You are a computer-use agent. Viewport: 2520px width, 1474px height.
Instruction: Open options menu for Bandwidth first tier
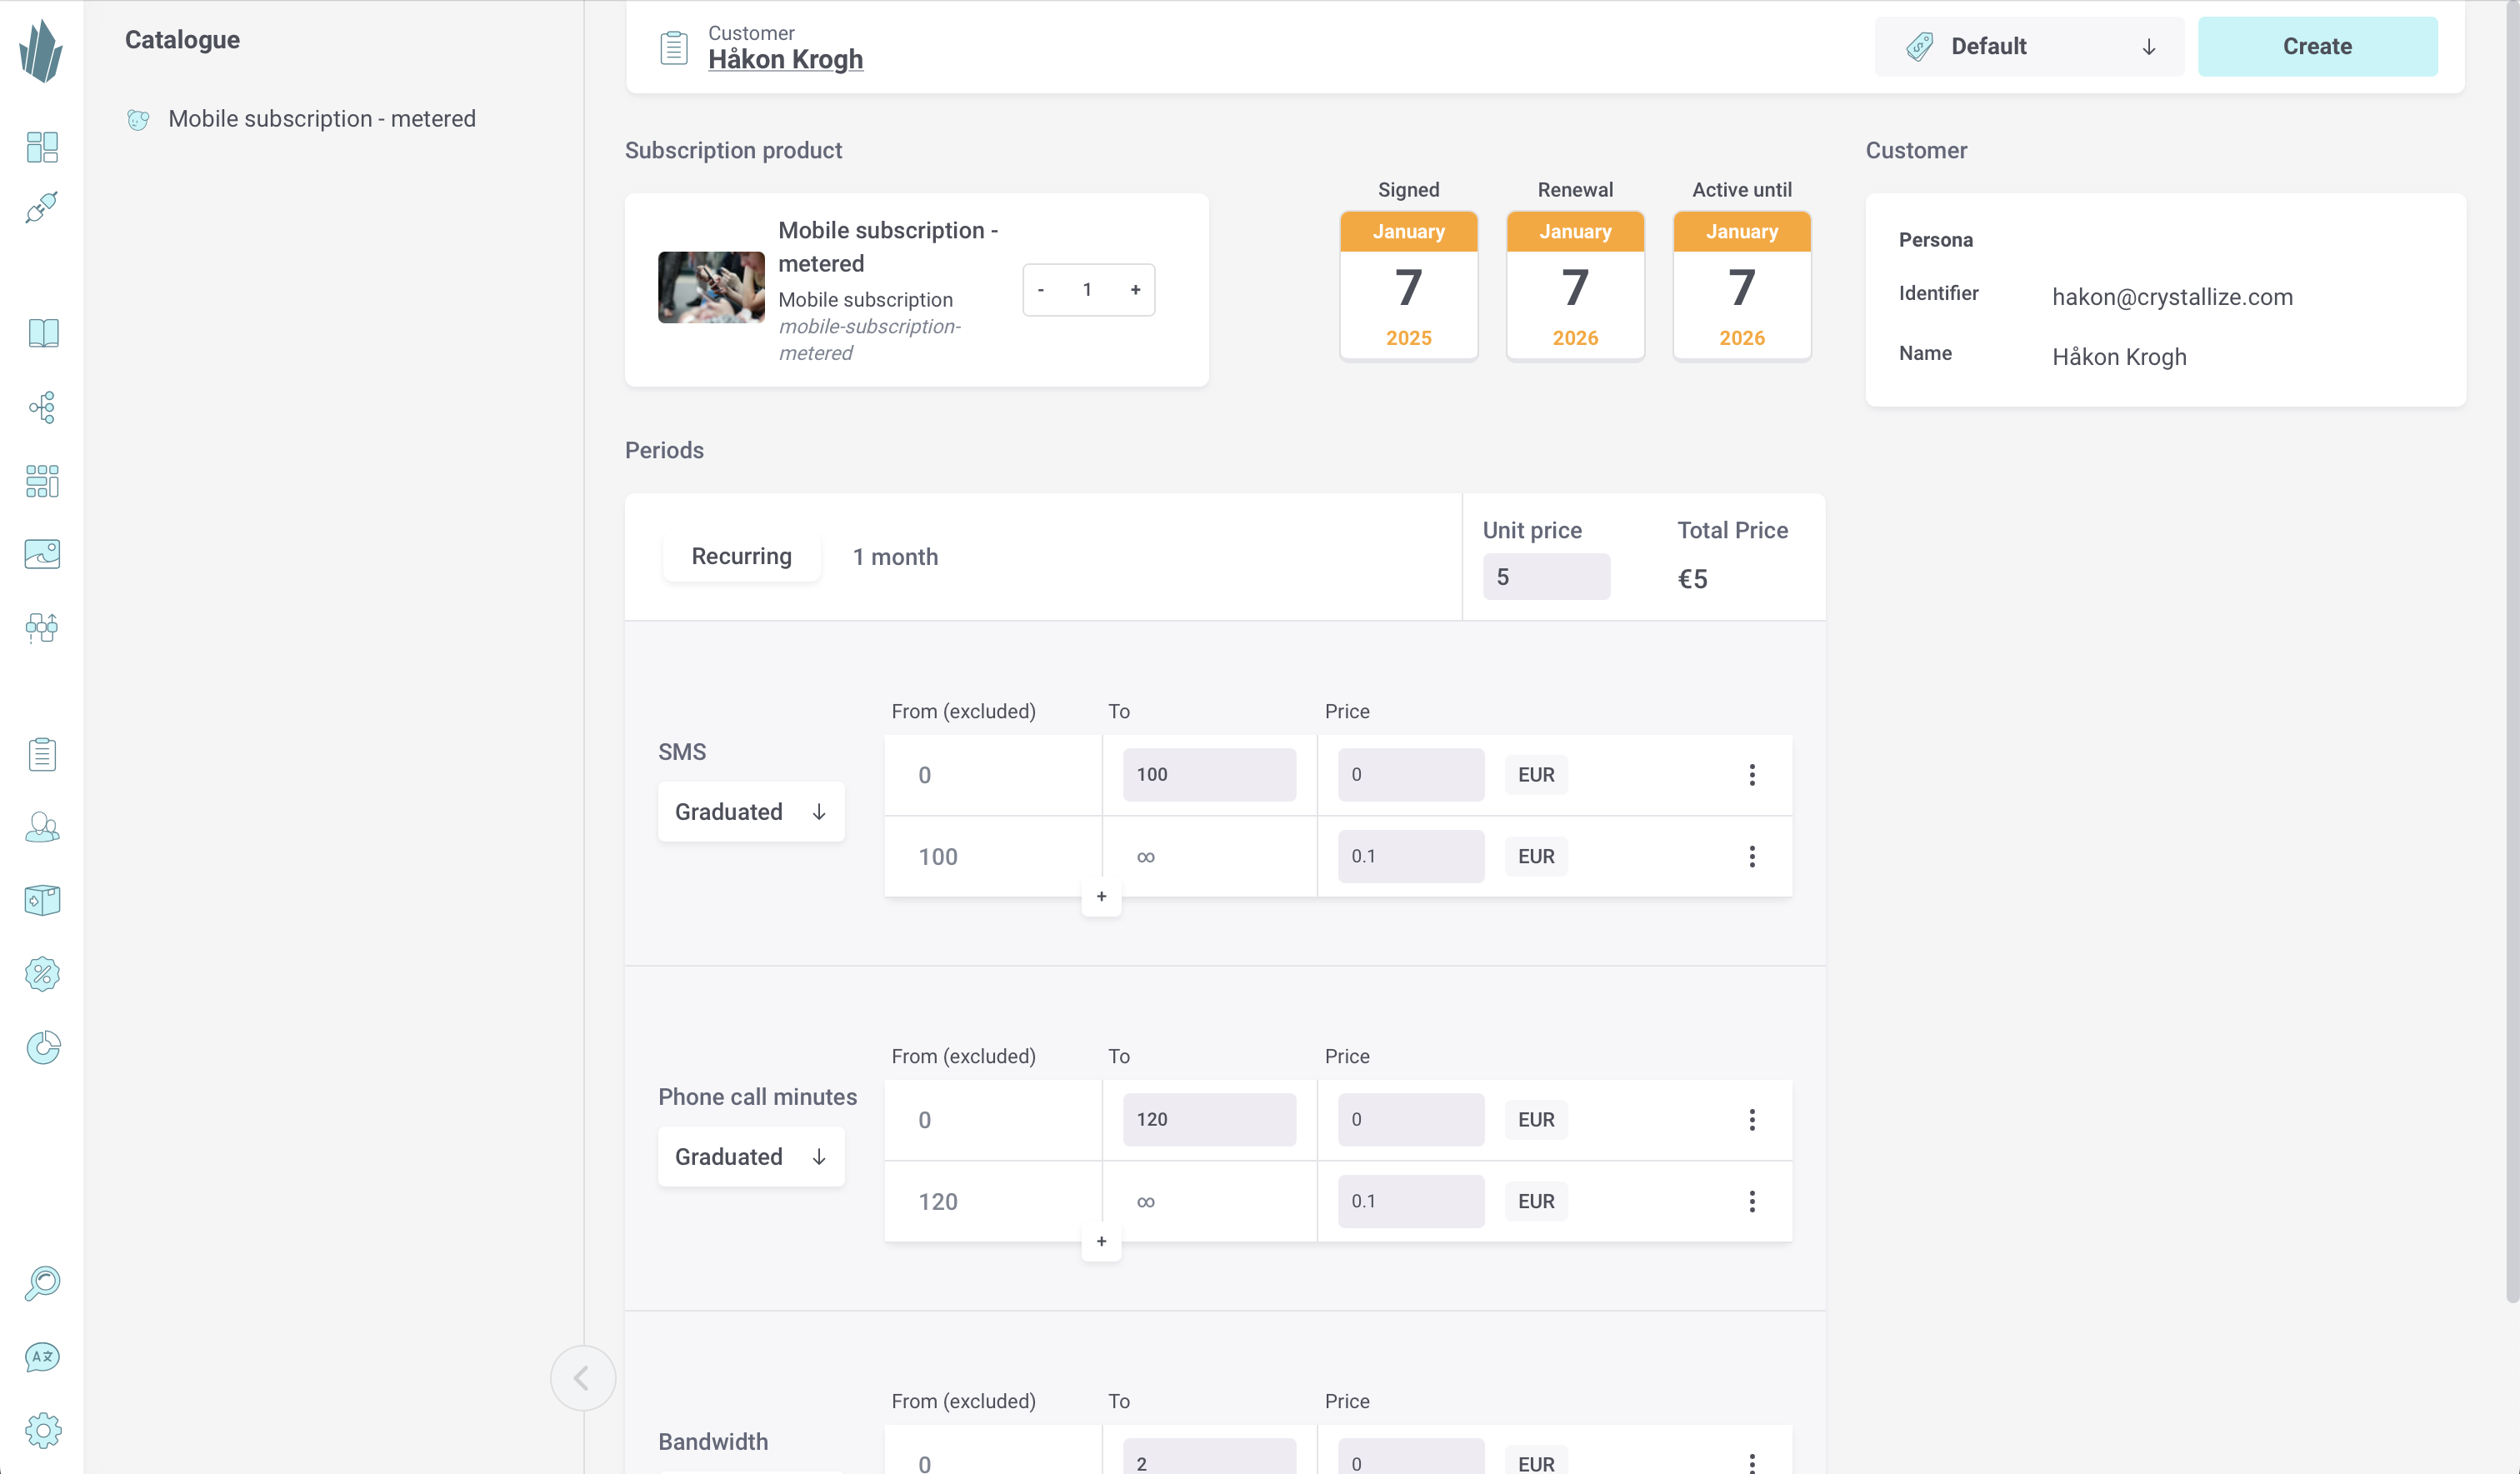click(1752, 1462)
